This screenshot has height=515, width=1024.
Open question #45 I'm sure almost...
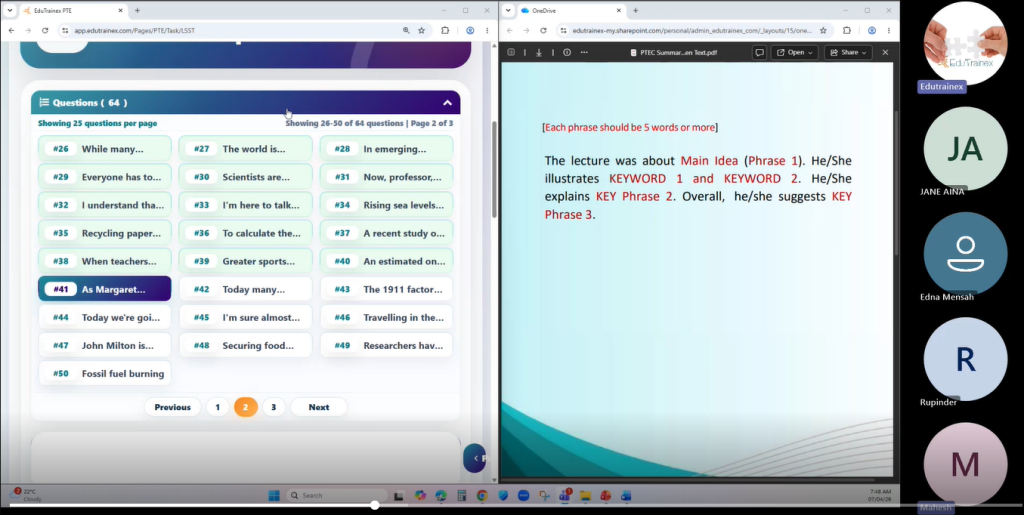pyautogui.click(x=246, y=317)
